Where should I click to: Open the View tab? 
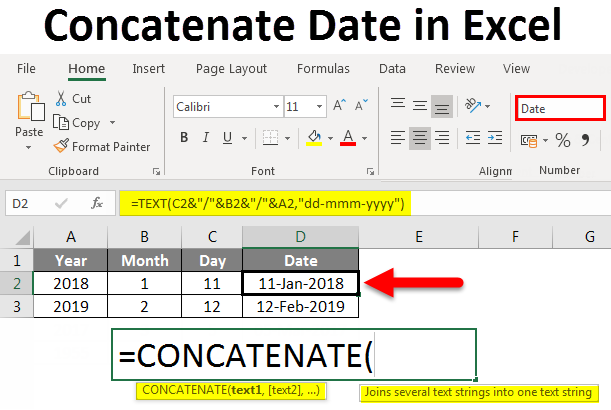516,69
